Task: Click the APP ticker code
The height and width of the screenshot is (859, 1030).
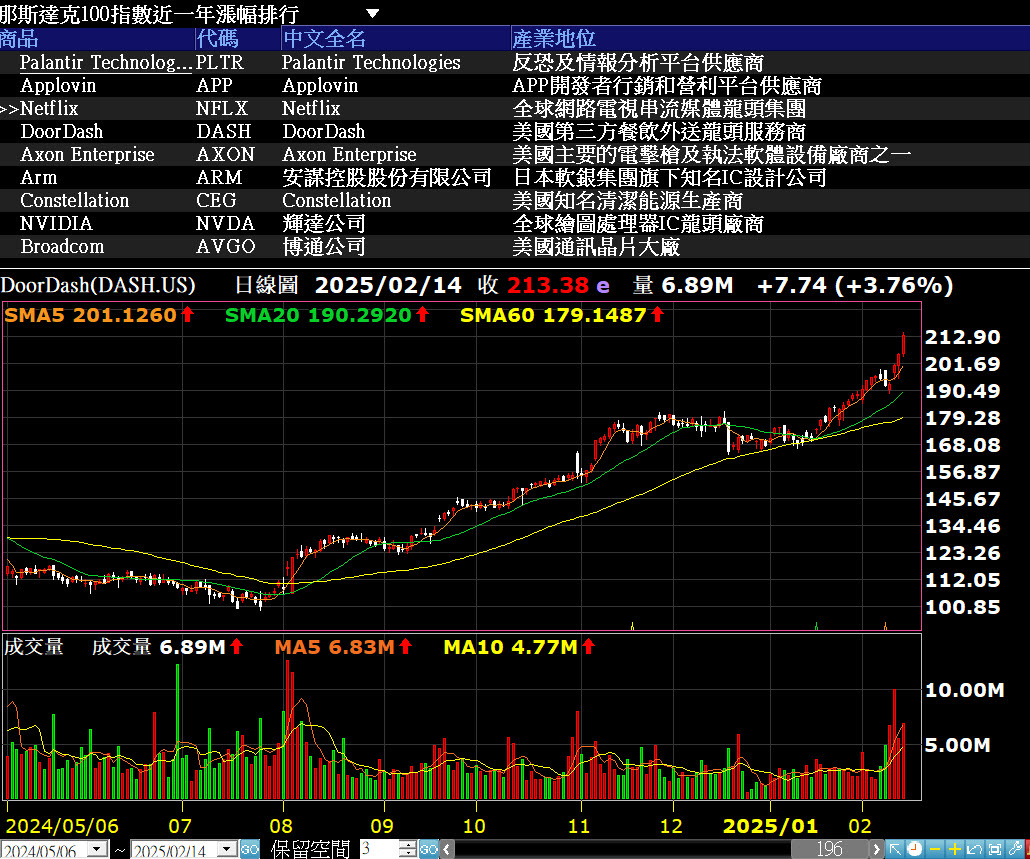Action: 214,85
